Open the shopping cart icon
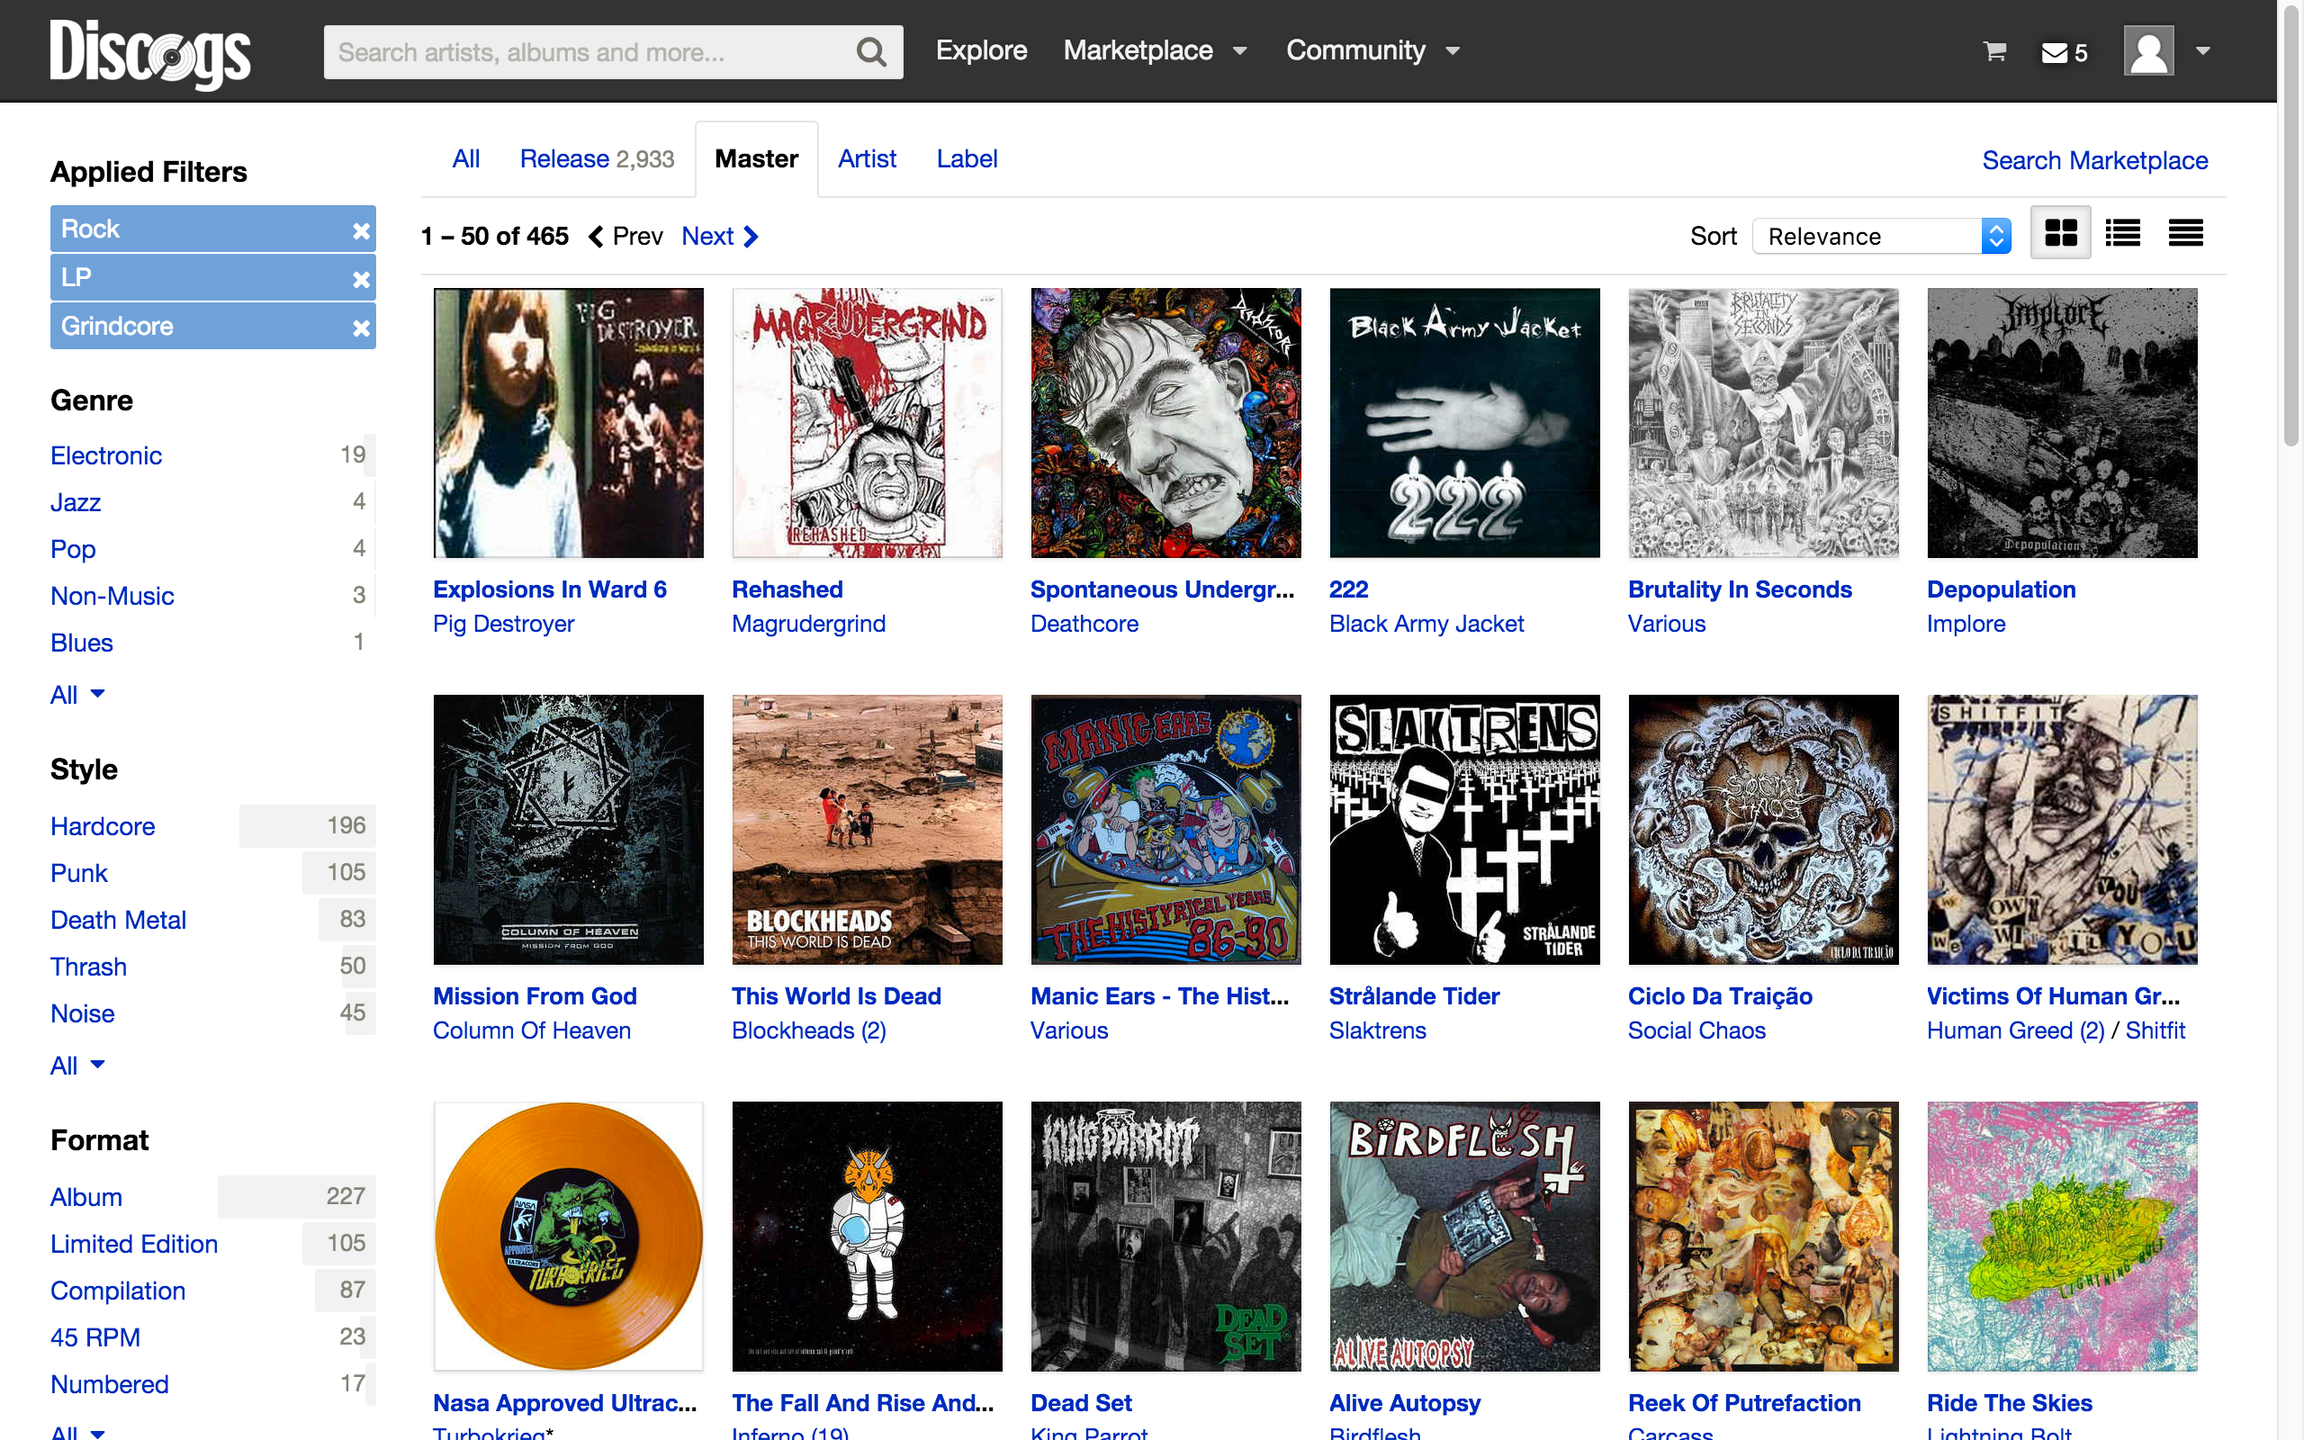Screen dimensions: 2304x1440 [x=1994, y=52]
